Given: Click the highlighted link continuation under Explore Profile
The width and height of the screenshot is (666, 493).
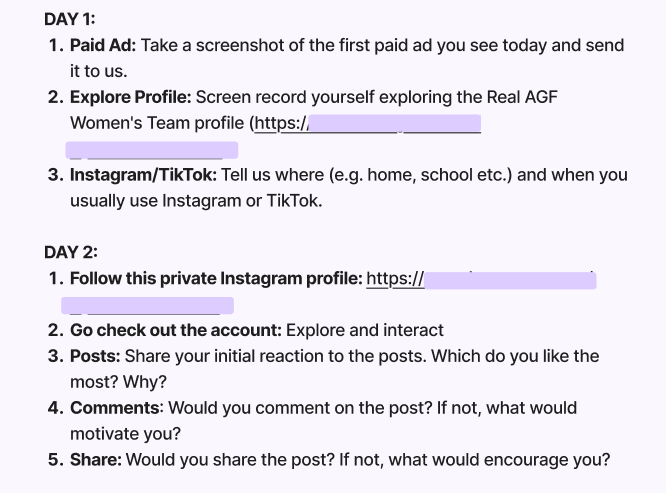Looking at the screenshot, I should (151, 150).
